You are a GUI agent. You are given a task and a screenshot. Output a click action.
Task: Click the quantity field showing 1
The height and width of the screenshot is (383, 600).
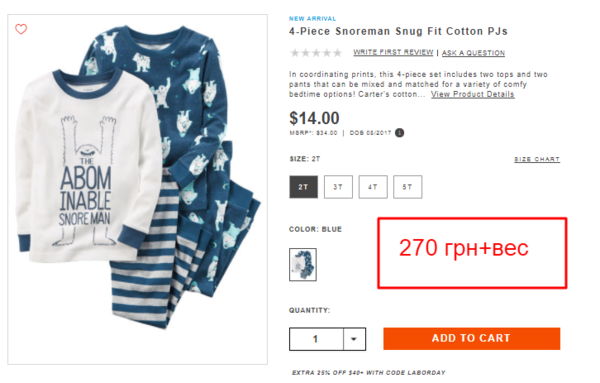(316, 339)
